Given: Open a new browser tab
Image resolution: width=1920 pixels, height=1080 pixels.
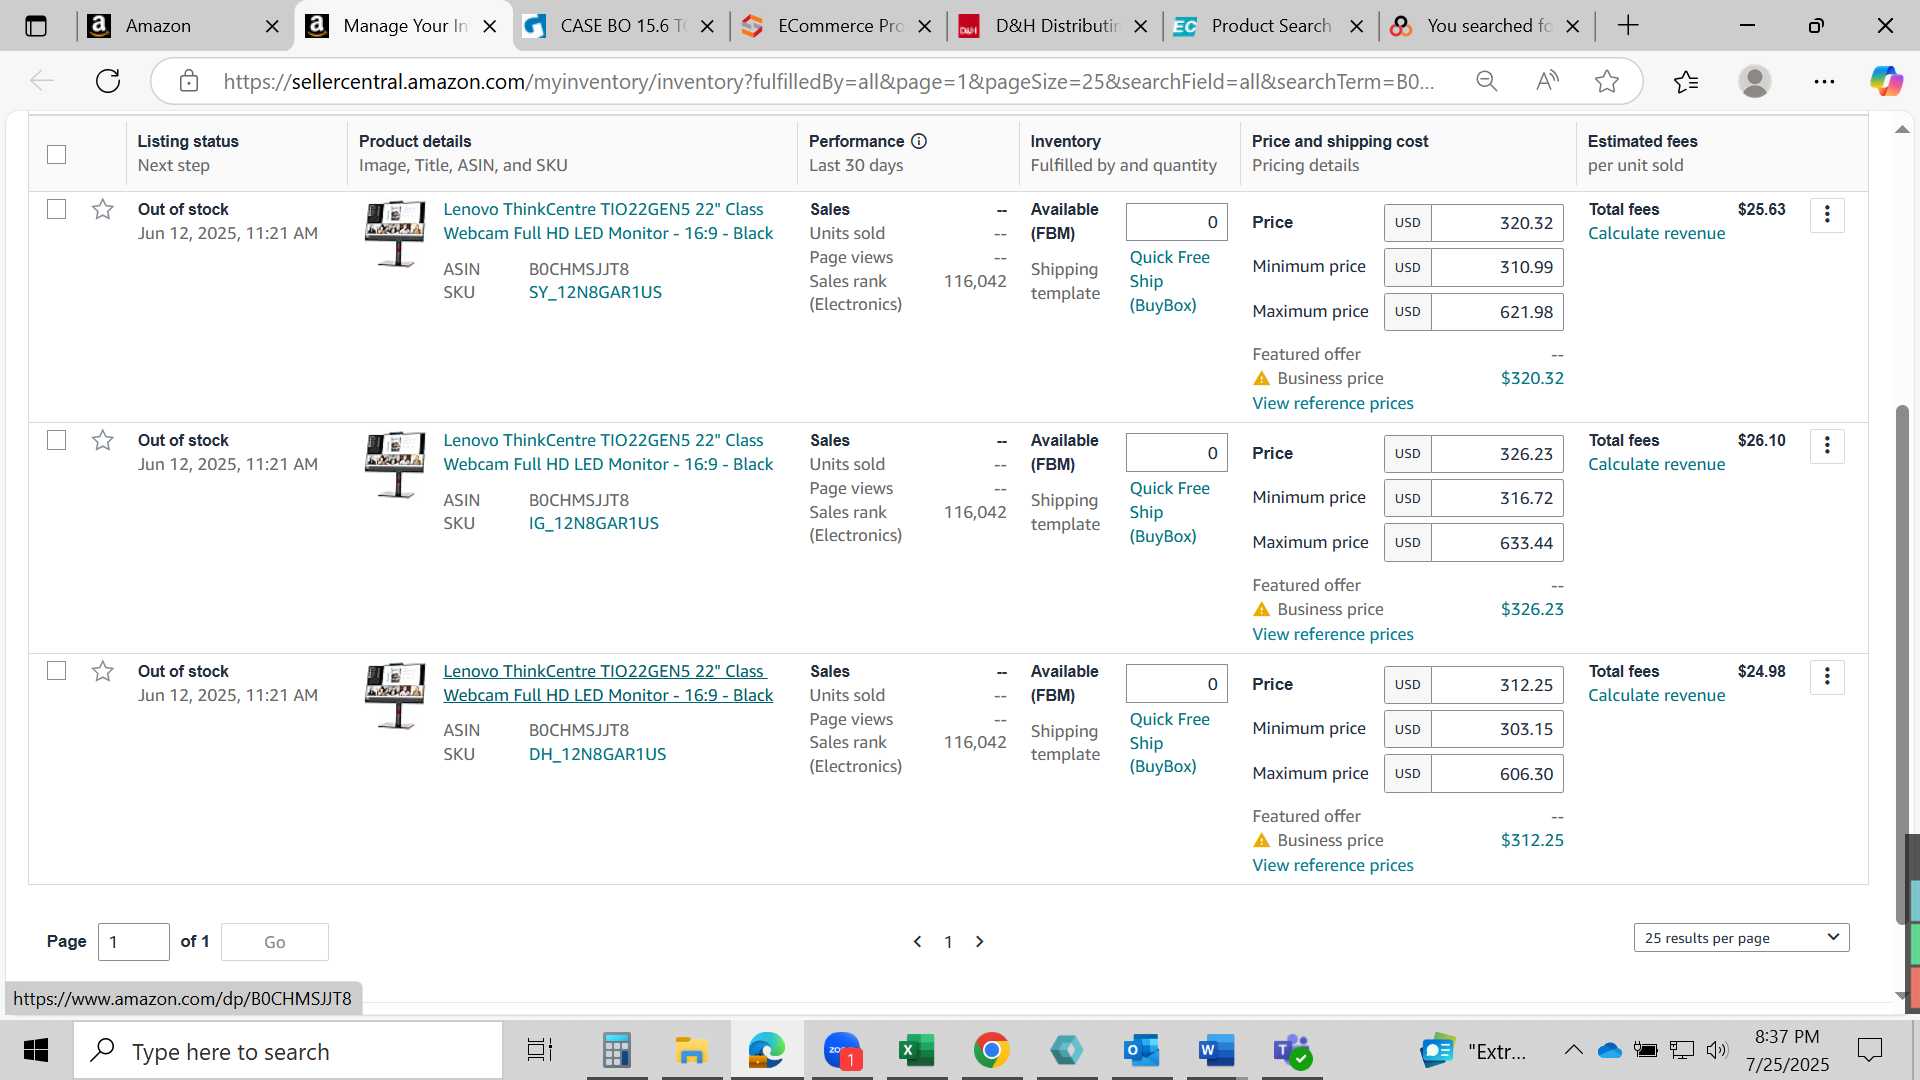Looking at the screenshot, I should pos(1628,26).
